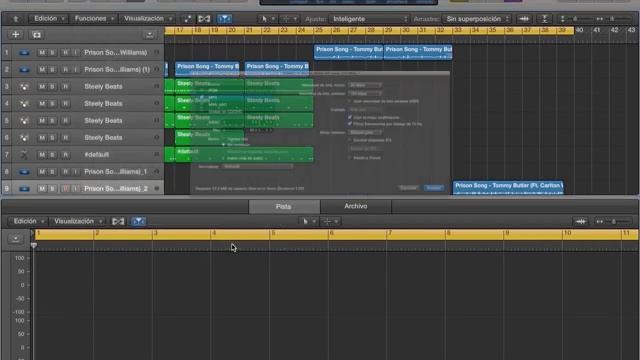Image resolution: width=640 pixels, height=360 pixels.
Task: Record-enable track 5 Steely Beats
Action: coord(65,121)
